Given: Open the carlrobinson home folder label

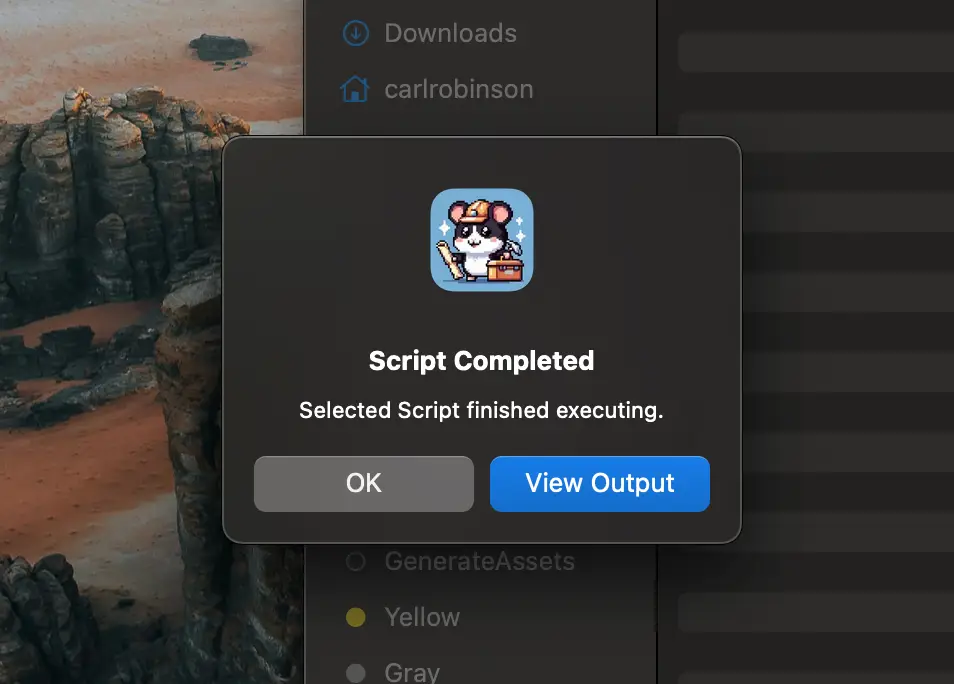Looking at the screenshot, I should pyautogui.click(x=459, y=89).
